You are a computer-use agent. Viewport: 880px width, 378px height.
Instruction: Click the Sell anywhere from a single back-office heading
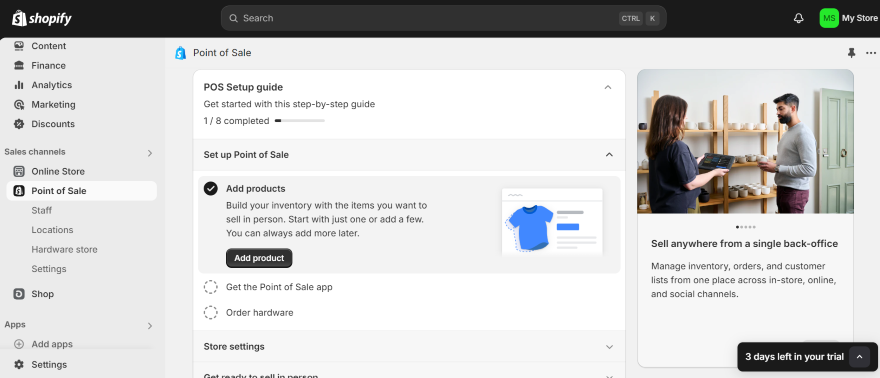coord(744,244)
